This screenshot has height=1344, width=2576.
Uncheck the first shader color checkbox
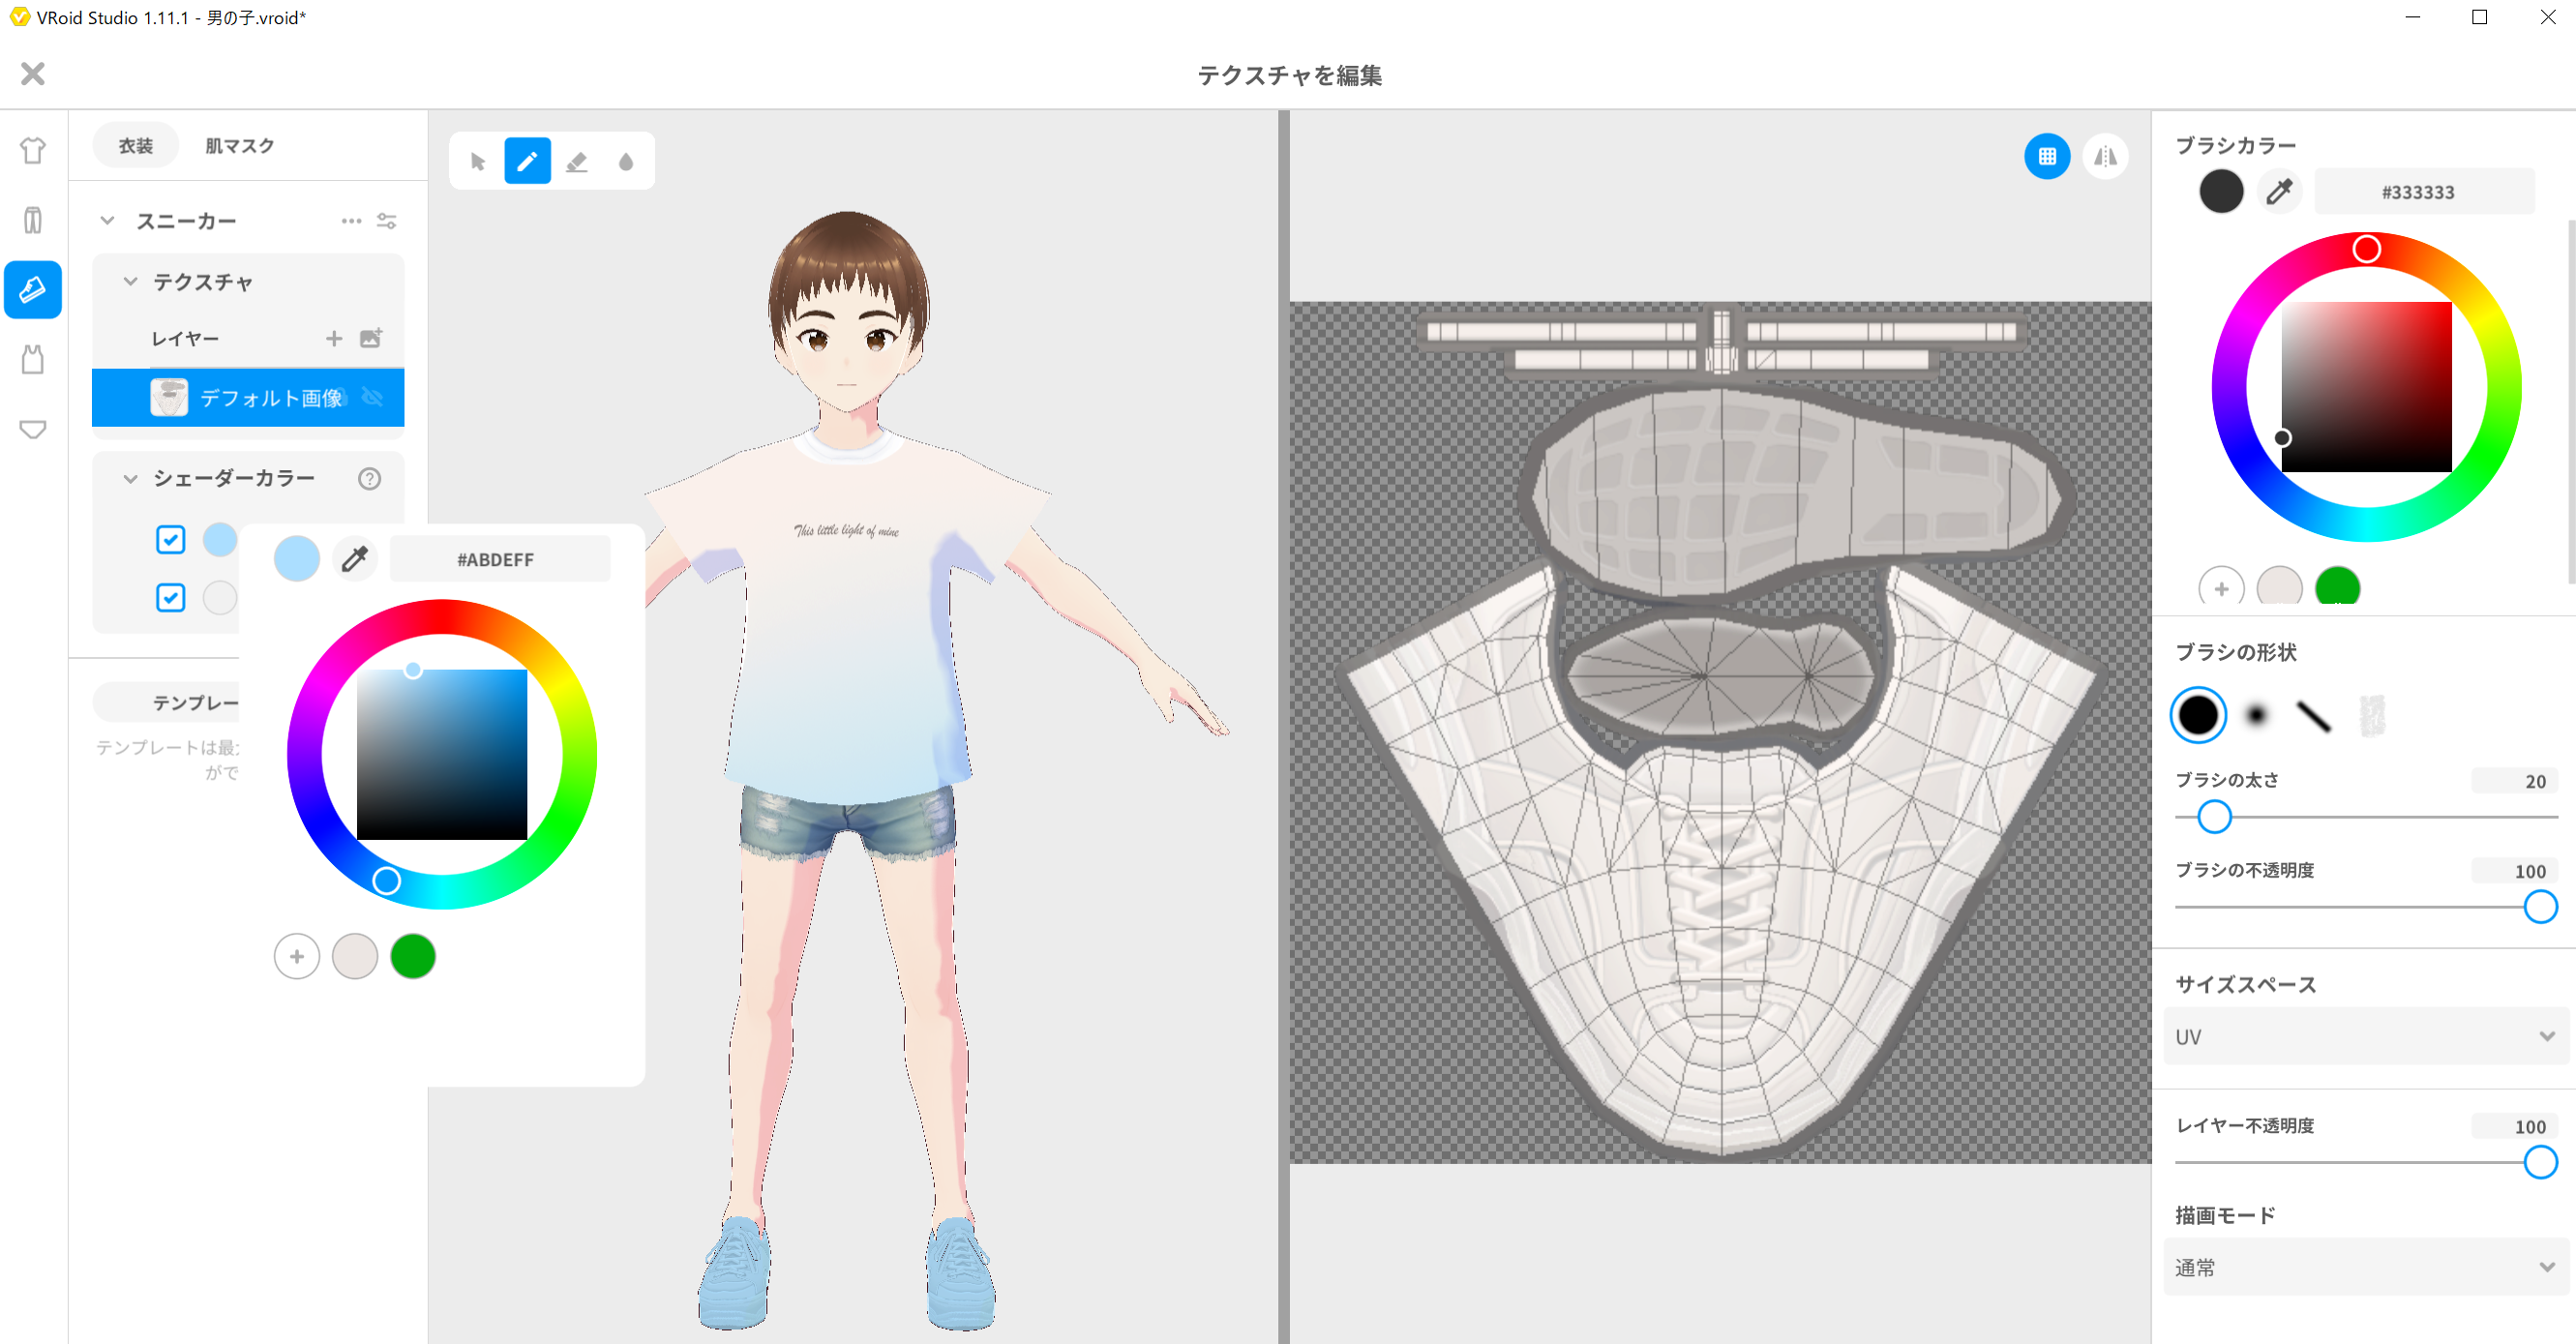coord(170,540)
